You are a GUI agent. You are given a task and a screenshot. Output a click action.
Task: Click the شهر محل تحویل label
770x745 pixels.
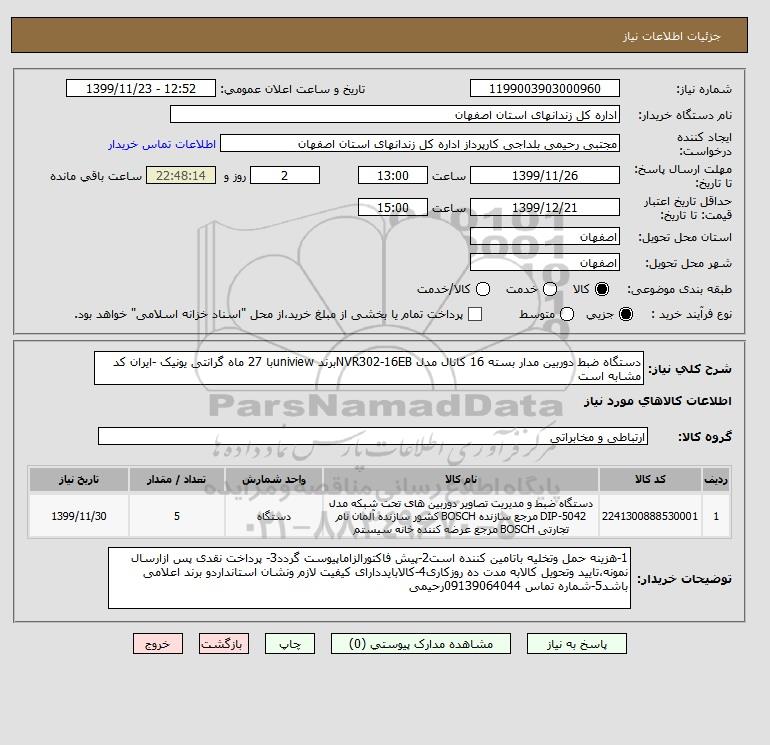tap(688, 263)
